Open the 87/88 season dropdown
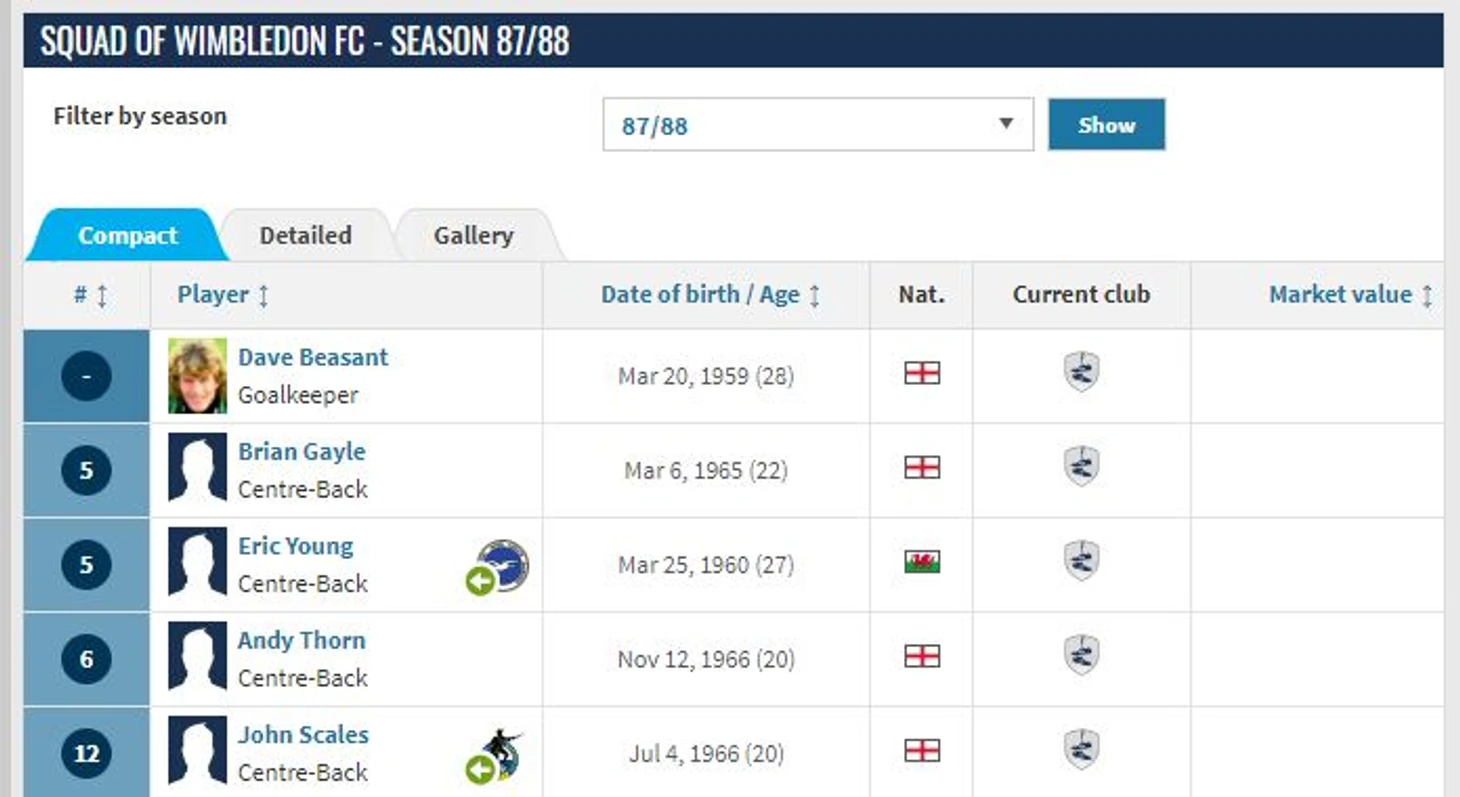Viewport: 1460px width, 797px height. (x=817, y=126)
